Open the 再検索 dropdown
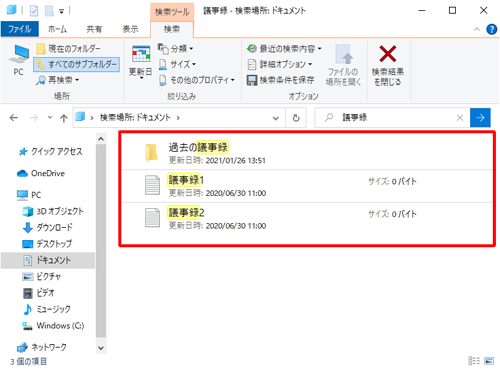The height and width of the screenshot is (370, 500). [58, 80]
